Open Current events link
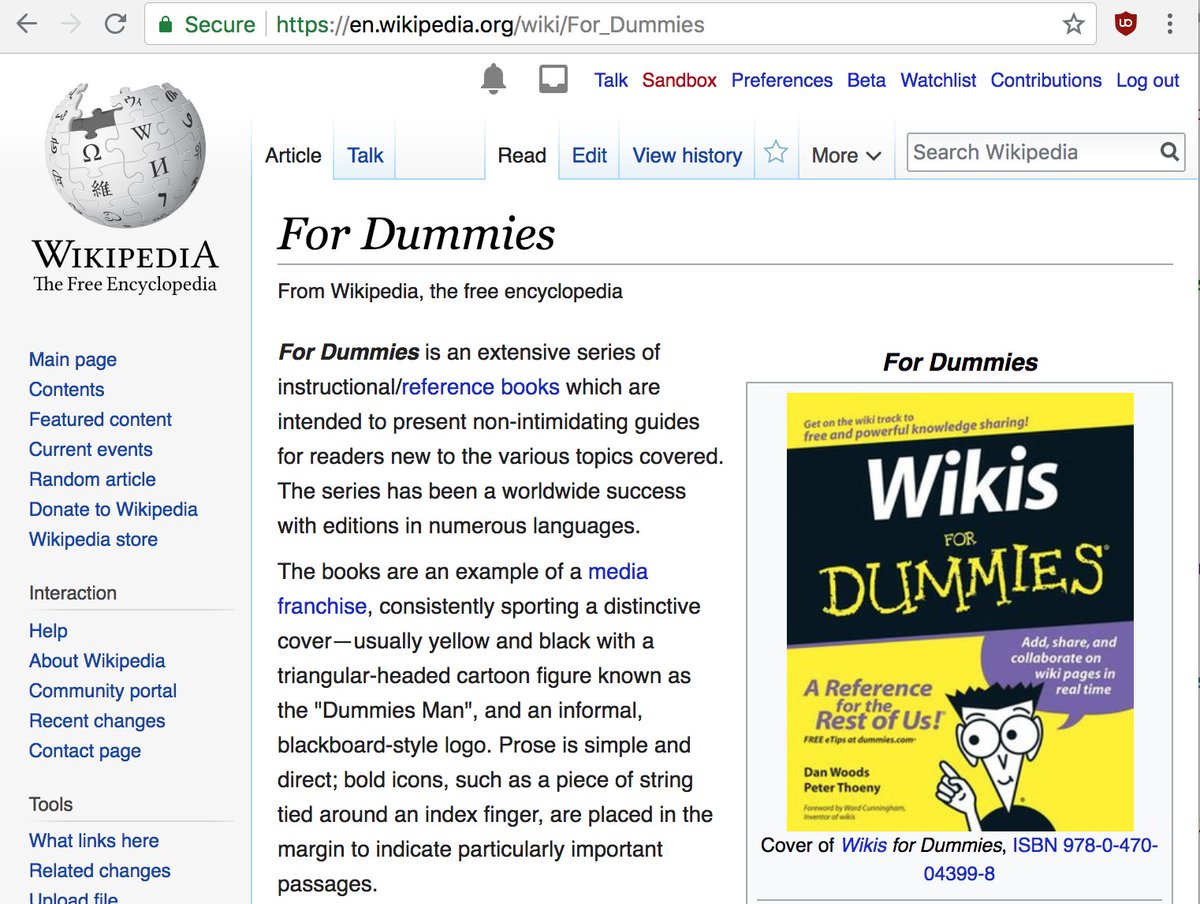 (91, 449)
